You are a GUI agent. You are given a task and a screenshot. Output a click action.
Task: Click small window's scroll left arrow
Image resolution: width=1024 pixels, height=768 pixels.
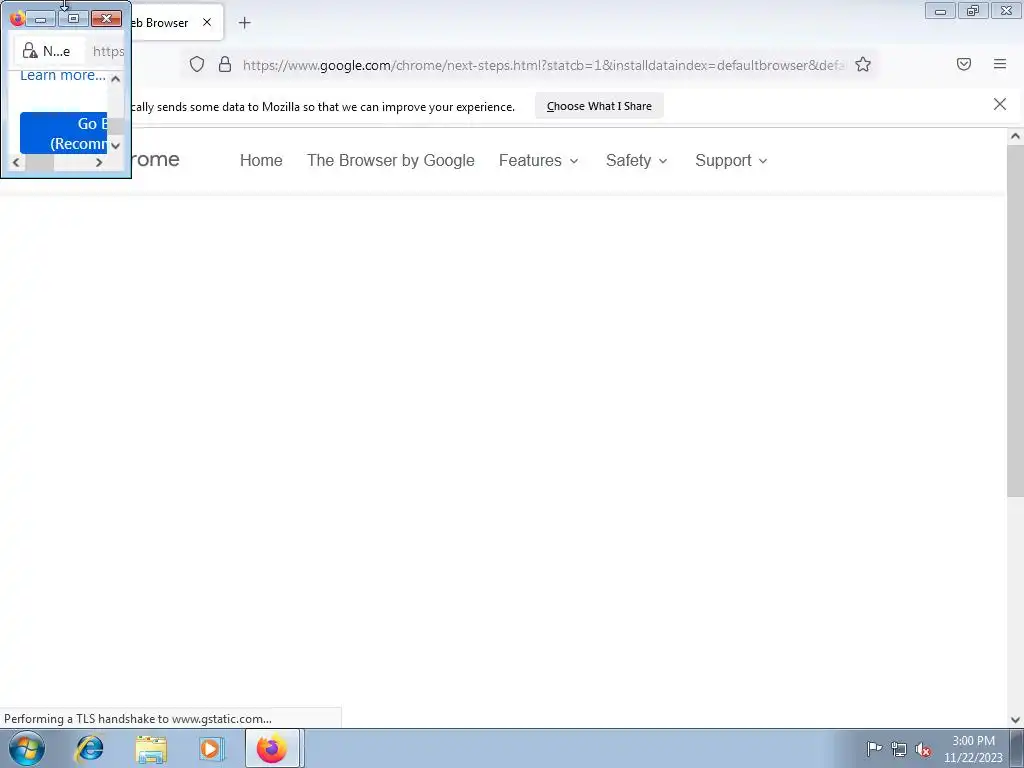click(x=16, y=163)
